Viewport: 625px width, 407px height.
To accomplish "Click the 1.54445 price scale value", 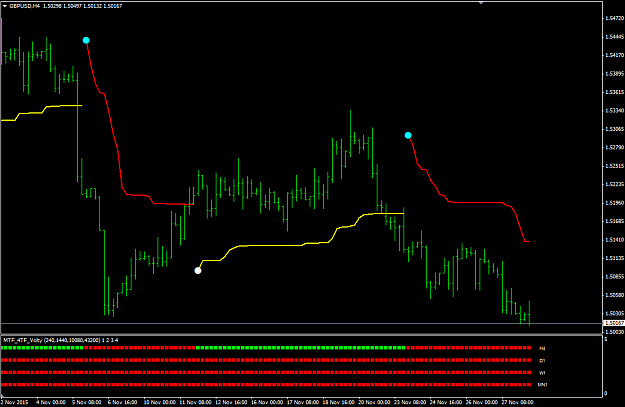I will coord(614,37).
